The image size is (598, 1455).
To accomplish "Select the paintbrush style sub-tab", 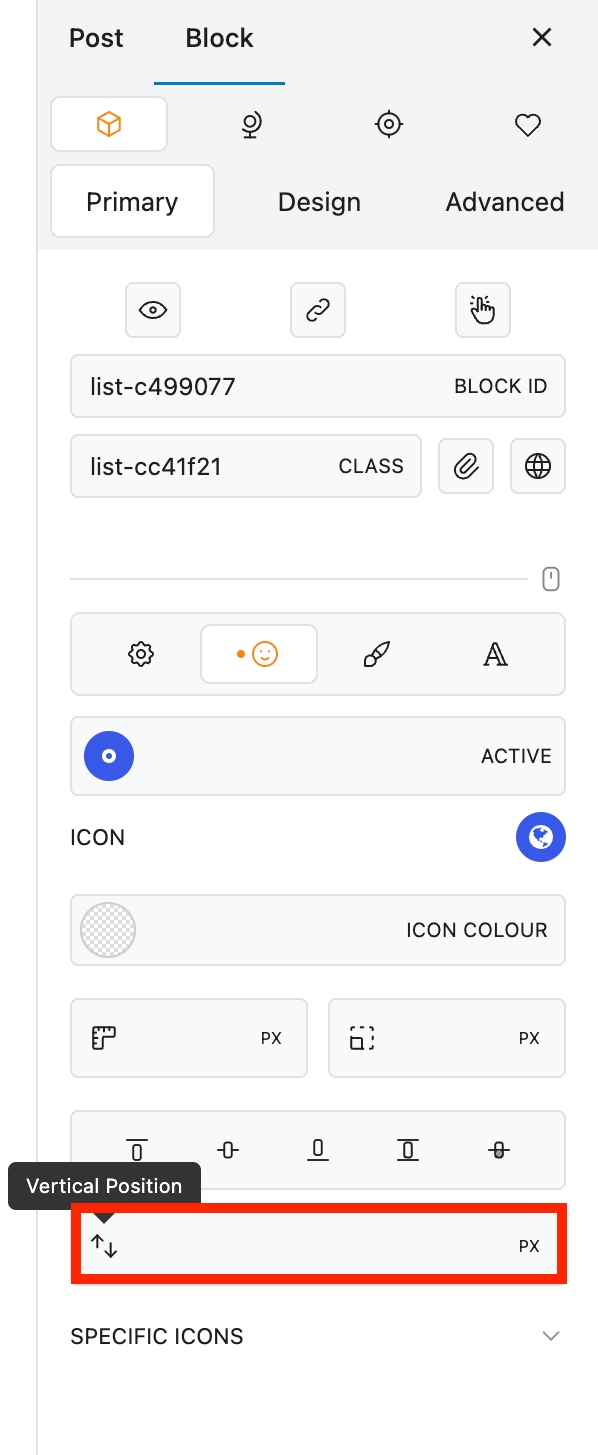I will [x=376, y=655].
